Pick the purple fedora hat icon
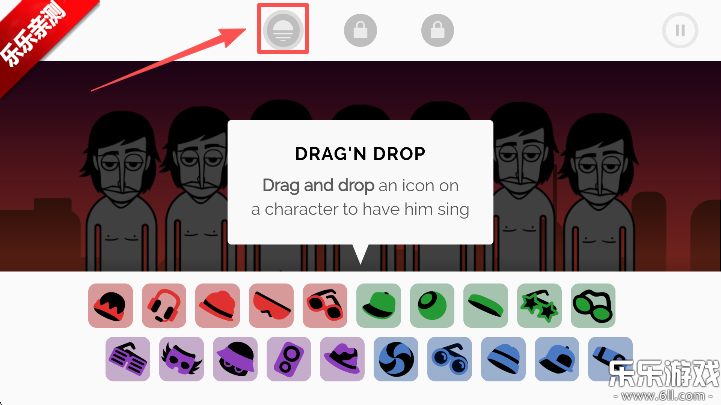This screenshot has height=405, width=721. coord(343,359)
